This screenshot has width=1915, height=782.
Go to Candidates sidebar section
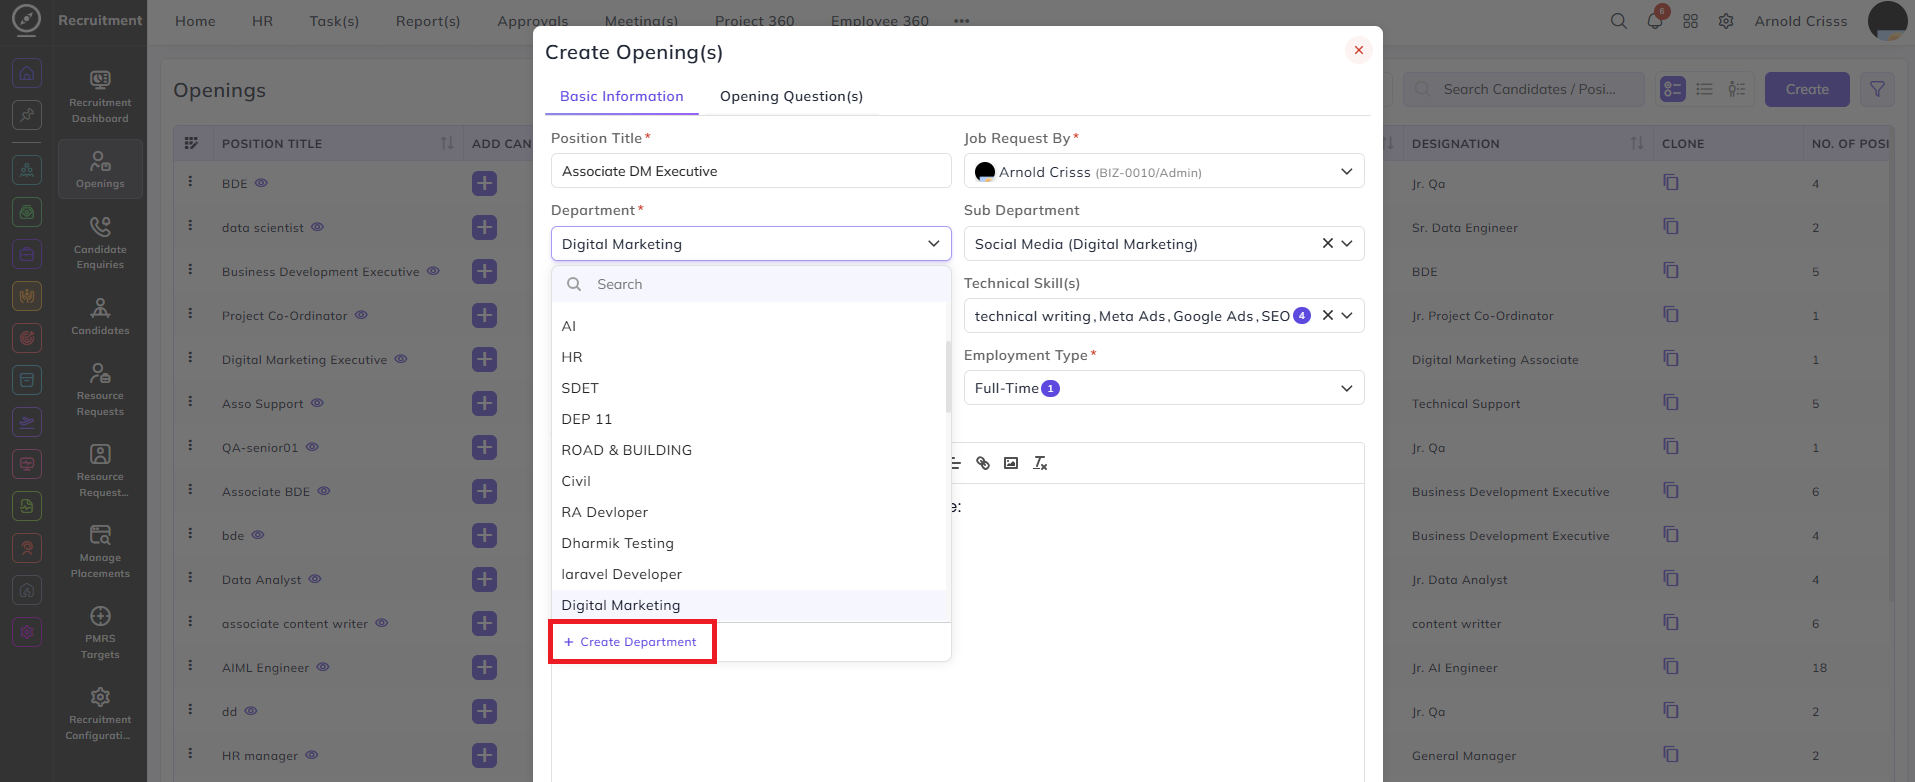tap(100, 316)
